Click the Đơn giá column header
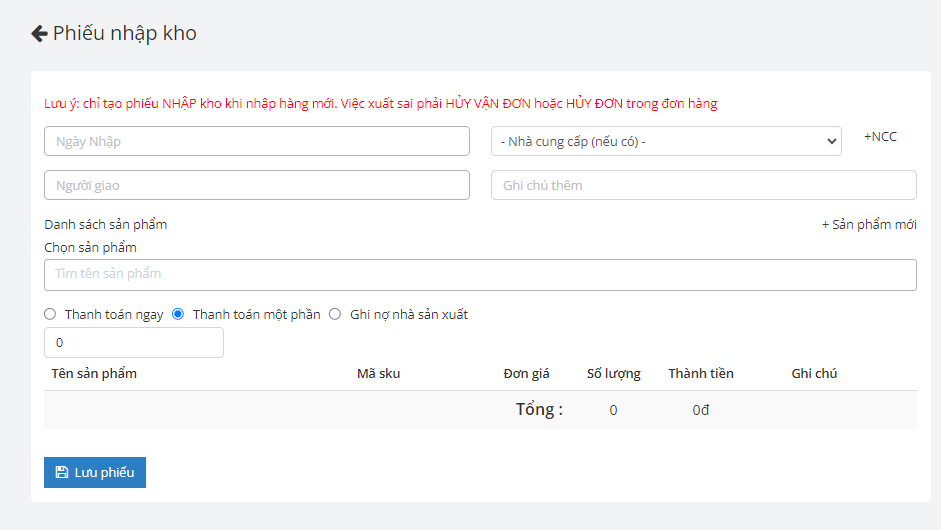 pyautogui.click(x=526, y=373)
